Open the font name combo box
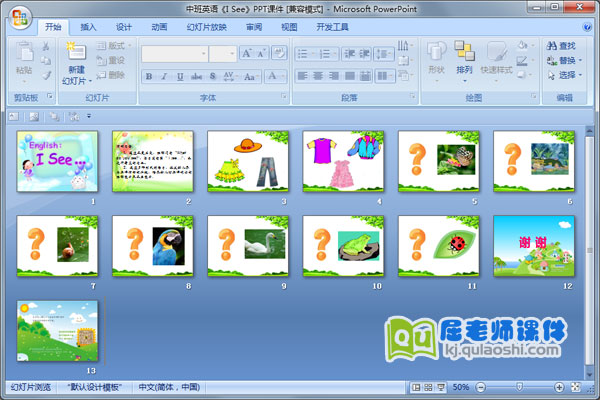The height and width of the screenshot is (400, 600). (x=174, y=54)
